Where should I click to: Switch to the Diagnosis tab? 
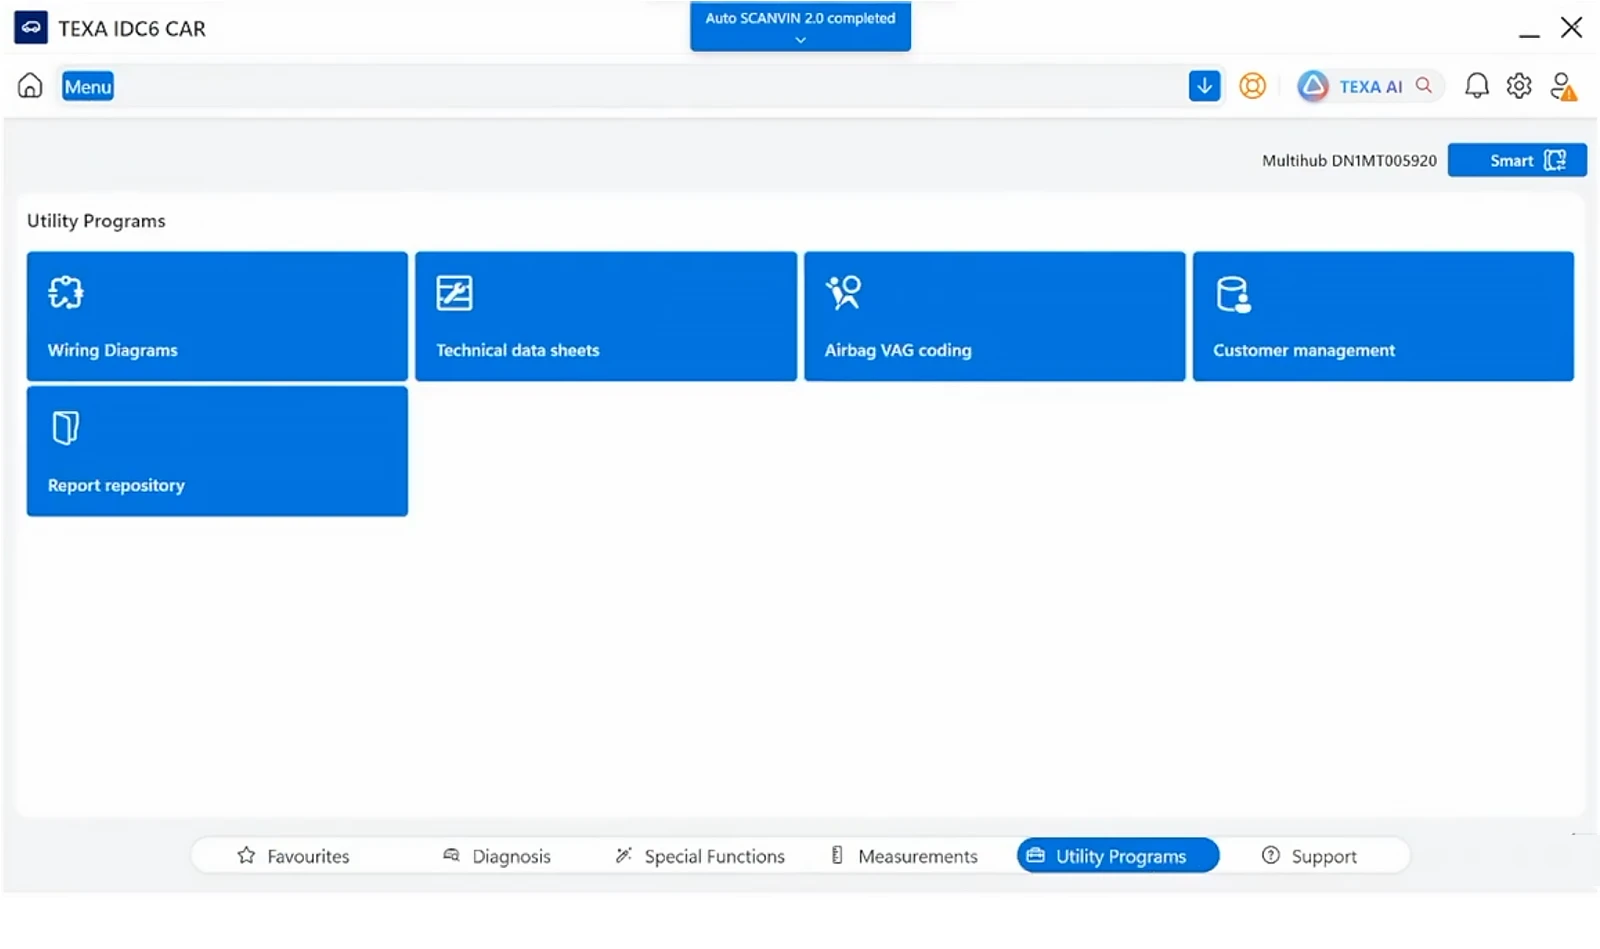tap(497, 856)
